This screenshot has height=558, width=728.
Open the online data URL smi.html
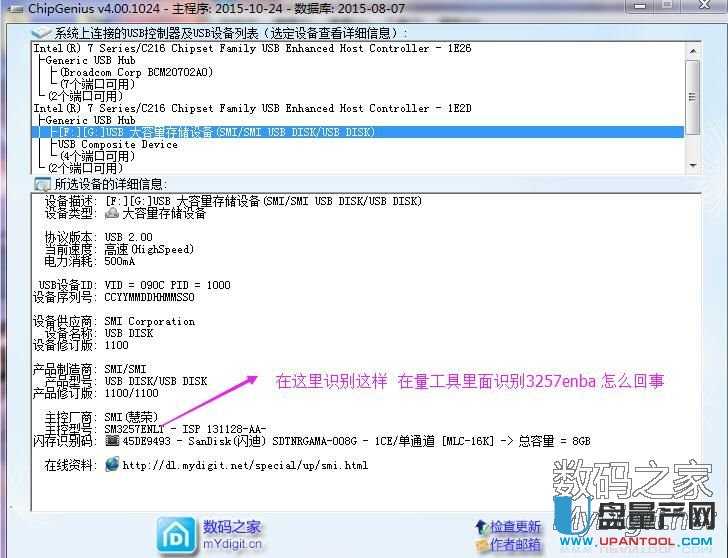(x=245, y=465)
